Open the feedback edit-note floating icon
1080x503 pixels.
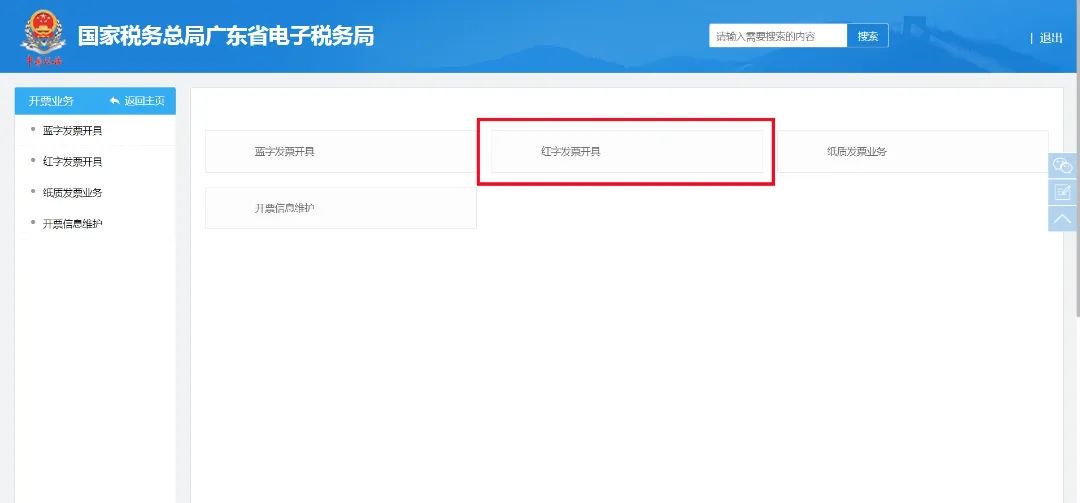(1062, 192)
